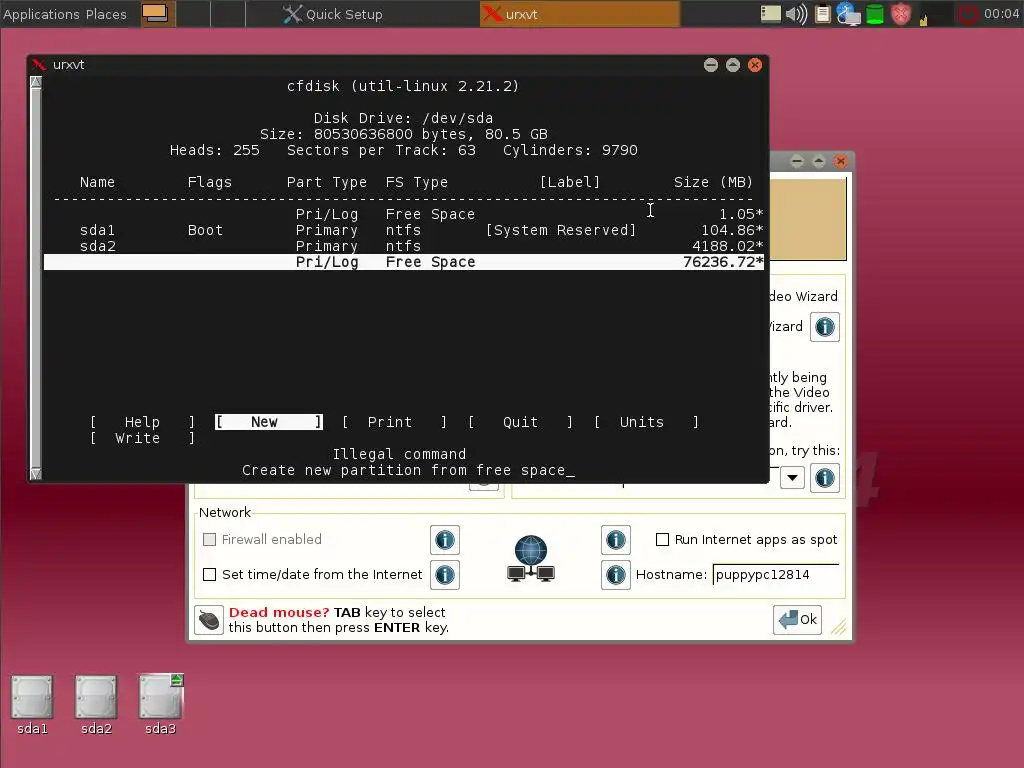This screenshot has height=768, width=1024.
Task: Open the dropdown arrow in Quick Setup video section
Action: click(792, 477)
